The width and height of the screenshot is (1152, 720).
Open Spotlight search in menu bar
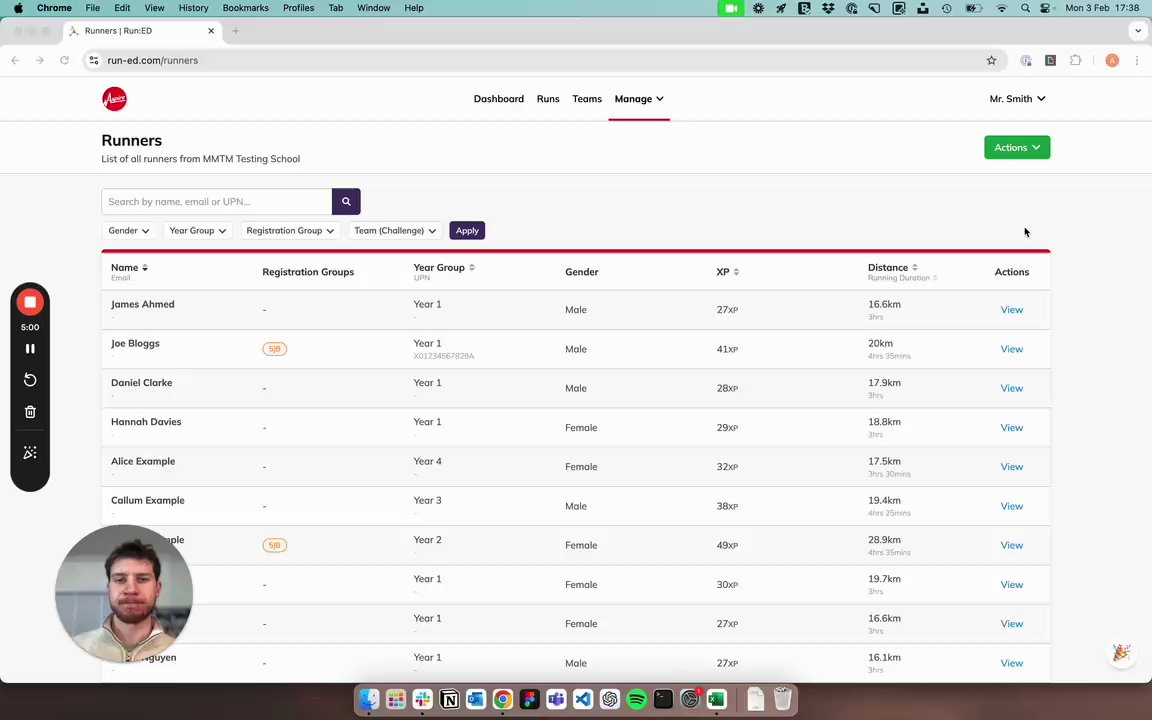coord(1025,8)
